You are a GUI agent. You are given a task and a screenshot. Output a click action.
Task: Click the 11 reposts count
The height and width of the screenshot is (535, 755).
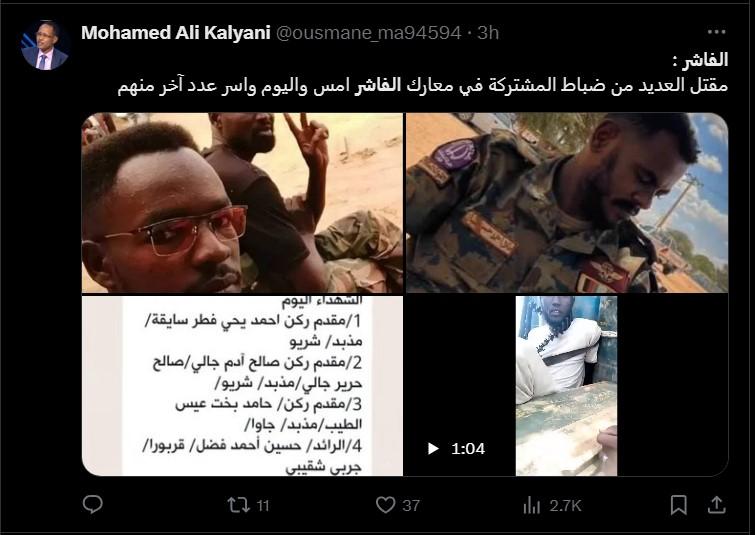pos(262,506)
